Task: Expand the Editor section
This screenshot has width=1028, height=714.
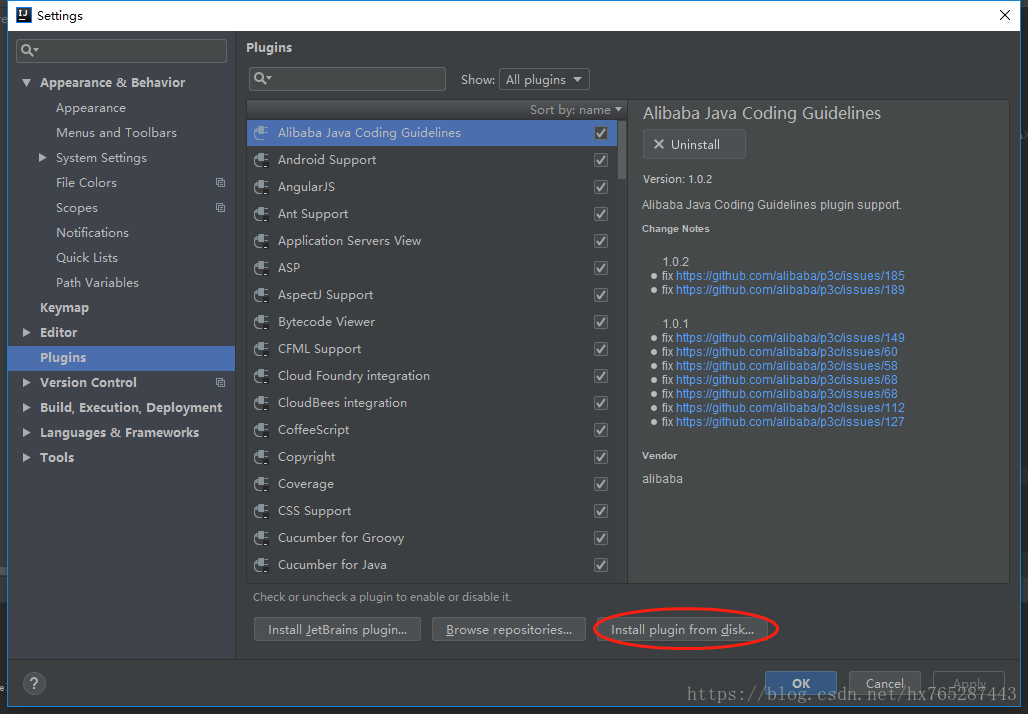Action: [26, 332]
